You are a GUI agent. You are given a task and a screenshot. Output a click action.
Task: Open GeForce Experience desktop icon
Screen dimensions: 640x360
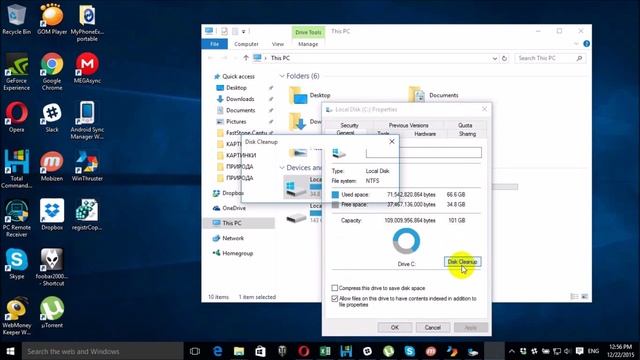click(16, 71)
